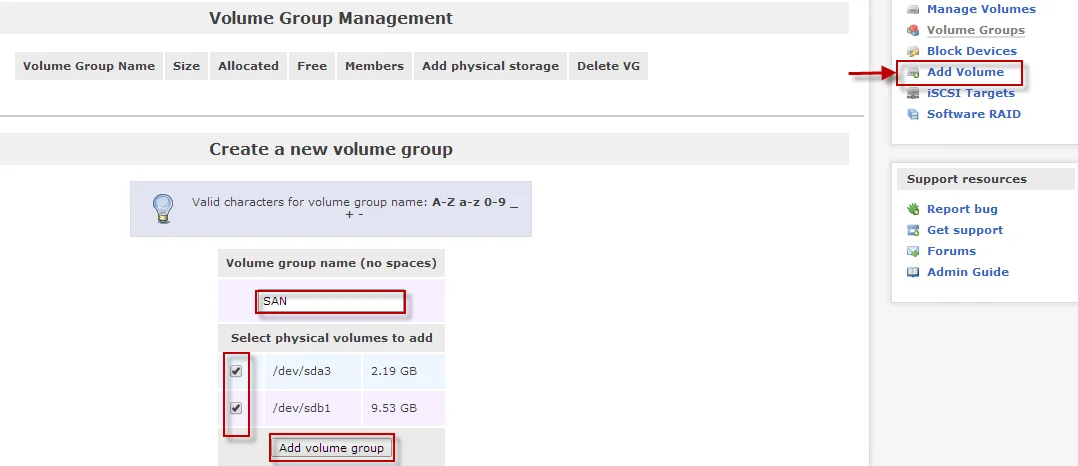Screen dimensions: 1078x466
Task: Focus the volume group name field
Action: [x=330, y=301]
